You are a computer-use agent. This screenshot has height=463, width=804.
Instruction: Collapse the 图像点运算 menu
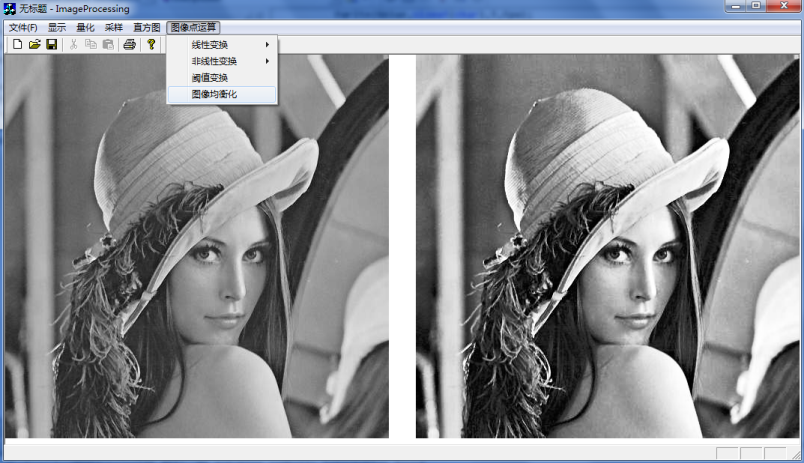point(193,28)
